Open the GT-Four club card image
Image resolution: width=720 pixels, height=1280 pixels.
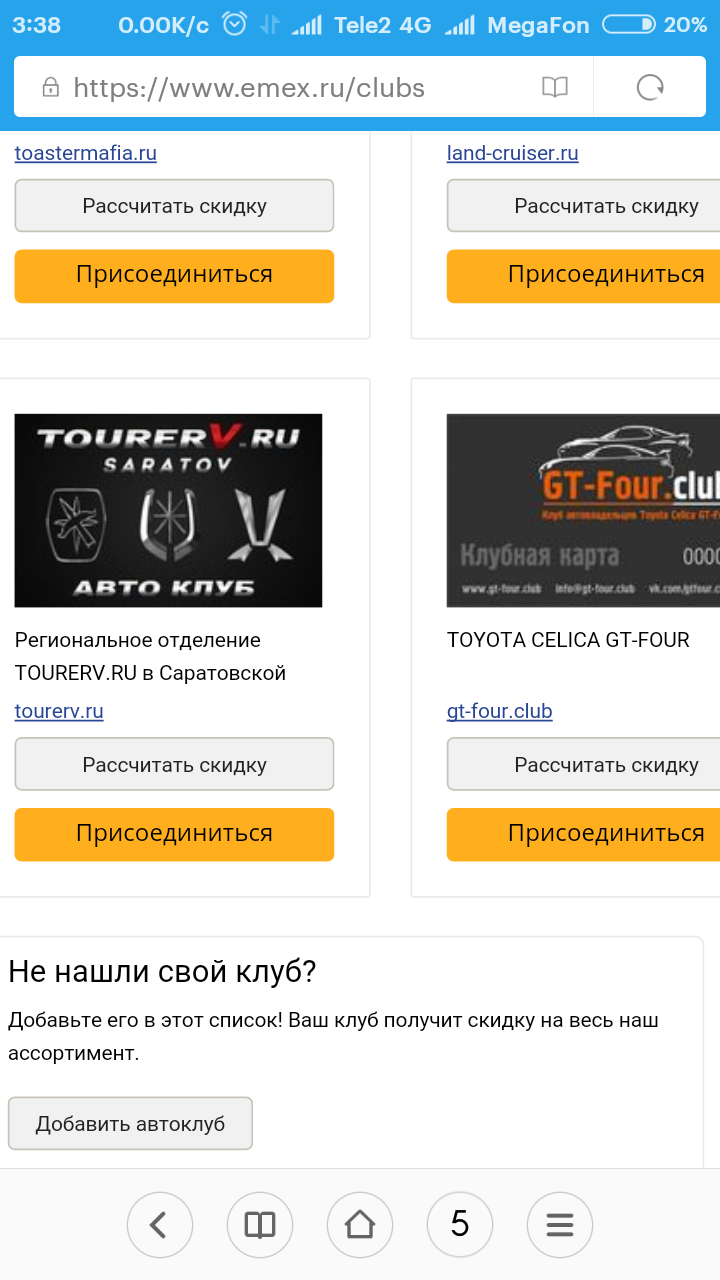click(583, 510)
